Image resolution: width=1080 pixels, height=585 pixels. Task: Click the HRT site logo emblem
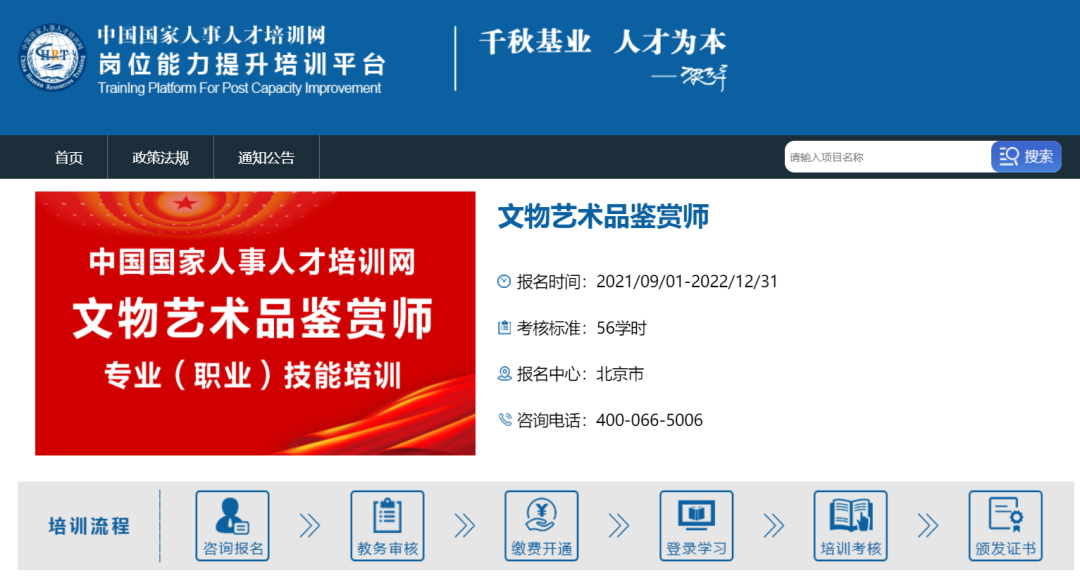coord(52,59)
